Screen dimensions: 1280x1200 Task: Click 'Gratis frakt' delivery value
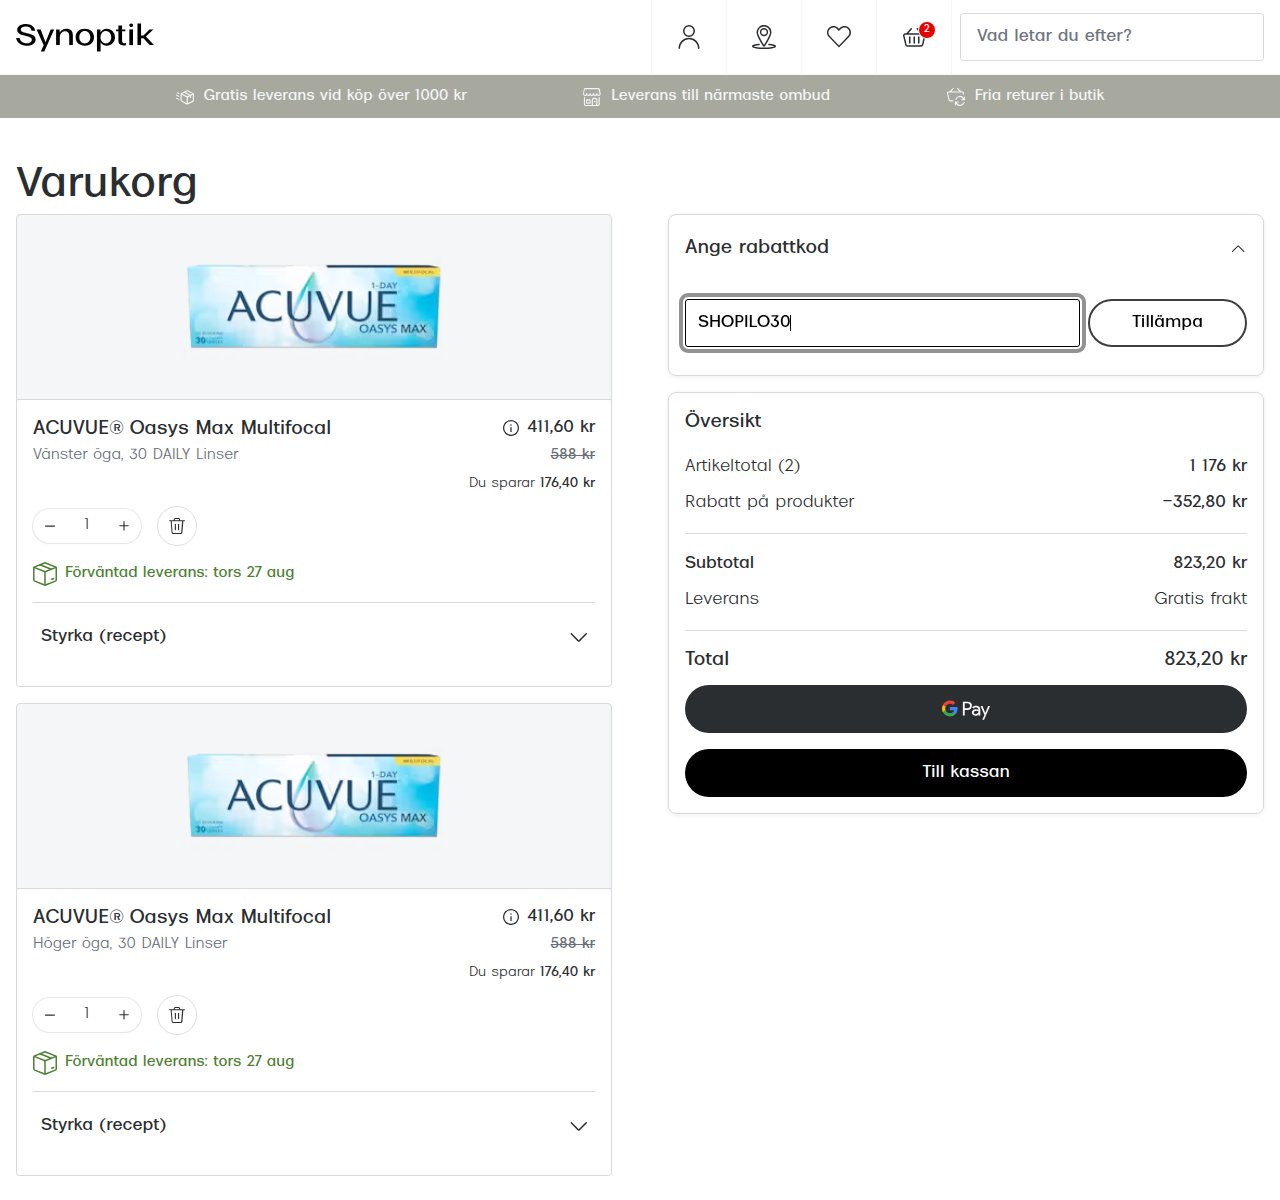pyautogui.click(x=1200, y=599)
